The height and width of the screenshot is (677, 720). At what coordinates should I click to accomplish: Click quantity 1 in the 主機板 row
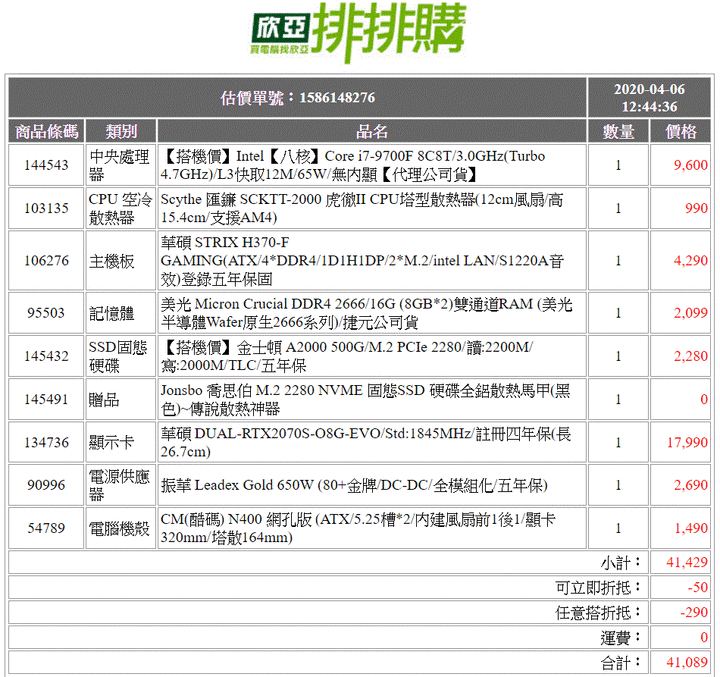(618, 260)
